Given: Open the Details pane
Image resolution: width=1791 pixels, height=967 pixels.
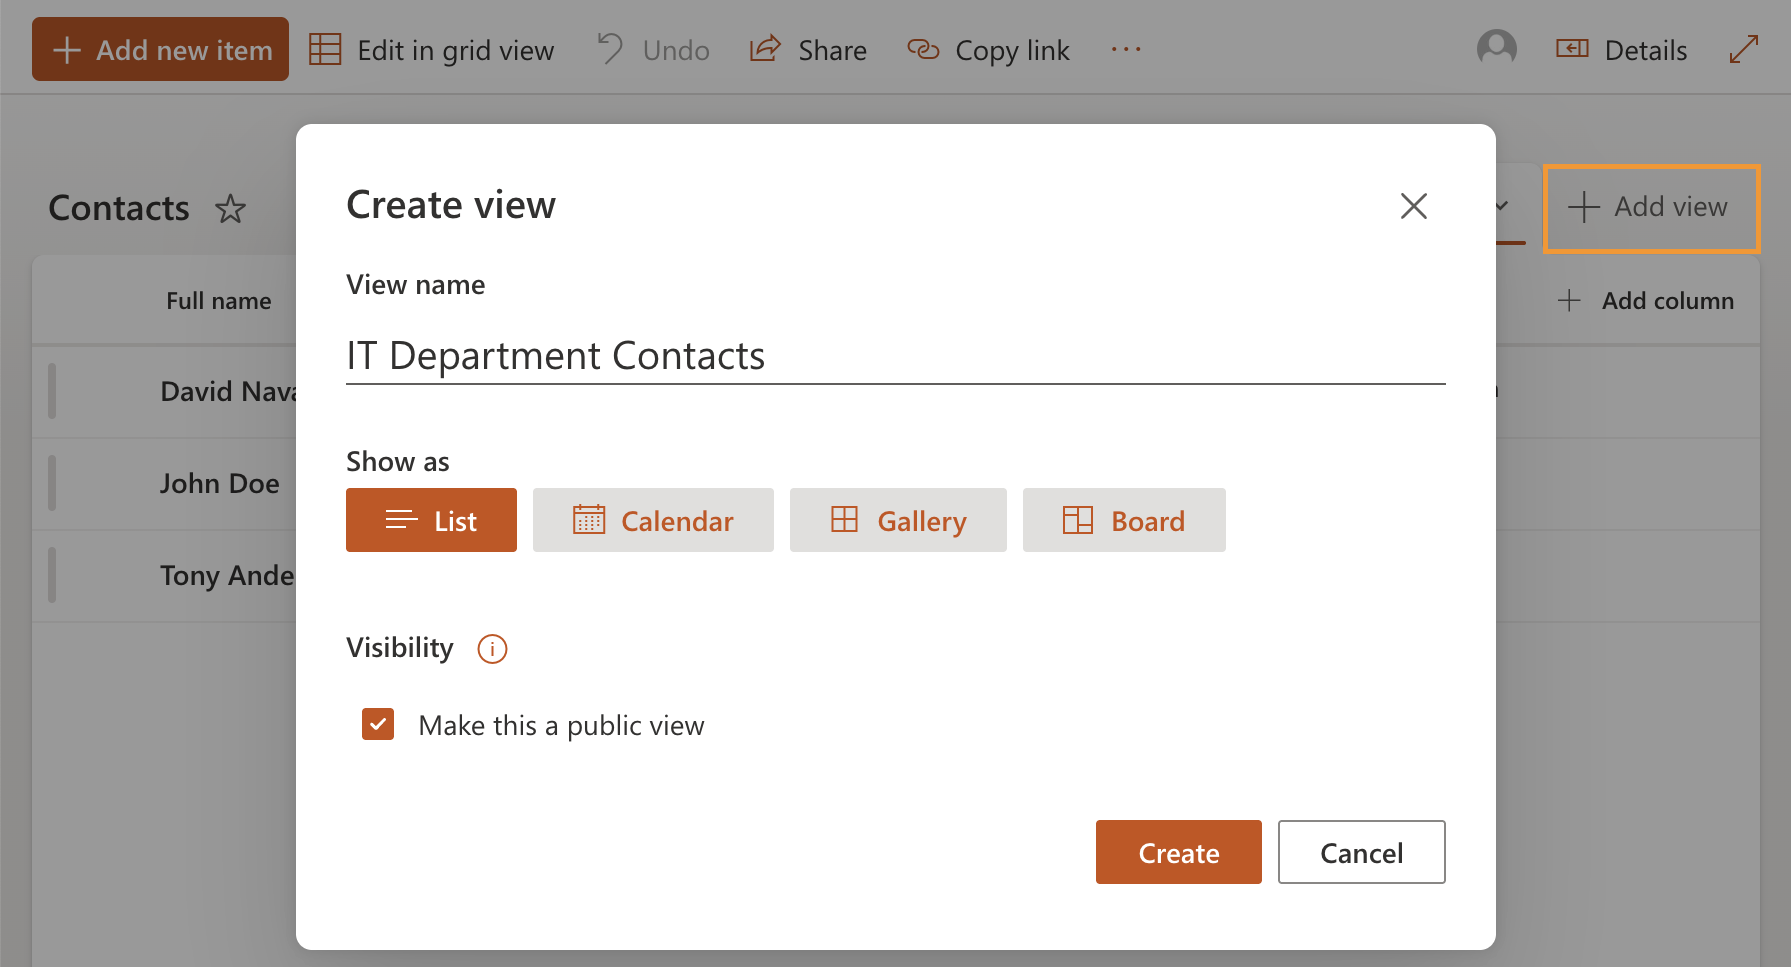Looking at the screenshot, I should coord(1621,49).
